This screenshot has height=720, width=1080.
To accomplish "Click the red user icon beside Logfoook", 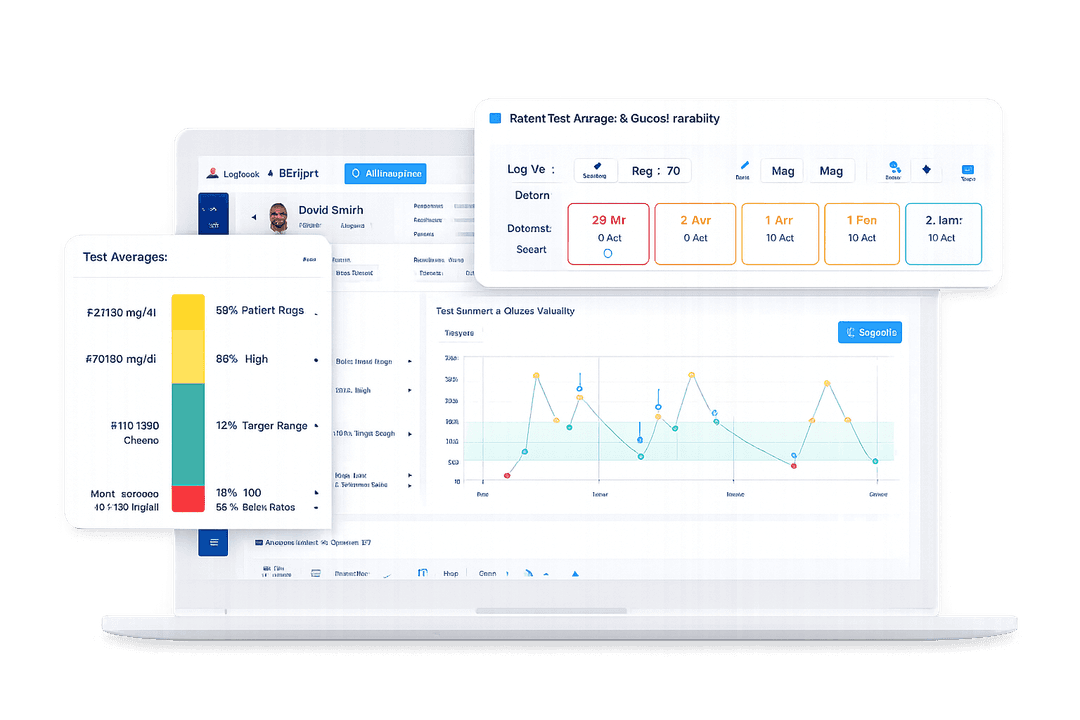I will click(212, 173).
